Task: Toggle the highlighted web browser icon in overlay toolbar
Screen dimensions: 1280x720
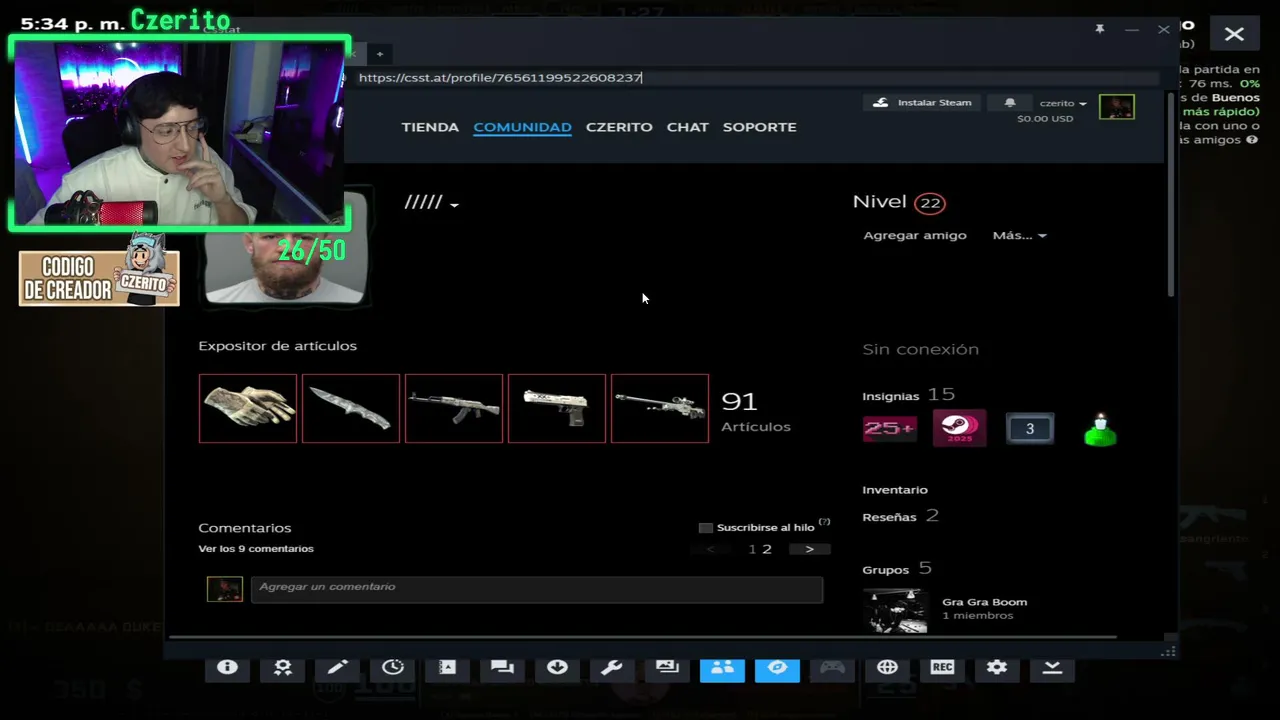Action: (x=777, y=668)
